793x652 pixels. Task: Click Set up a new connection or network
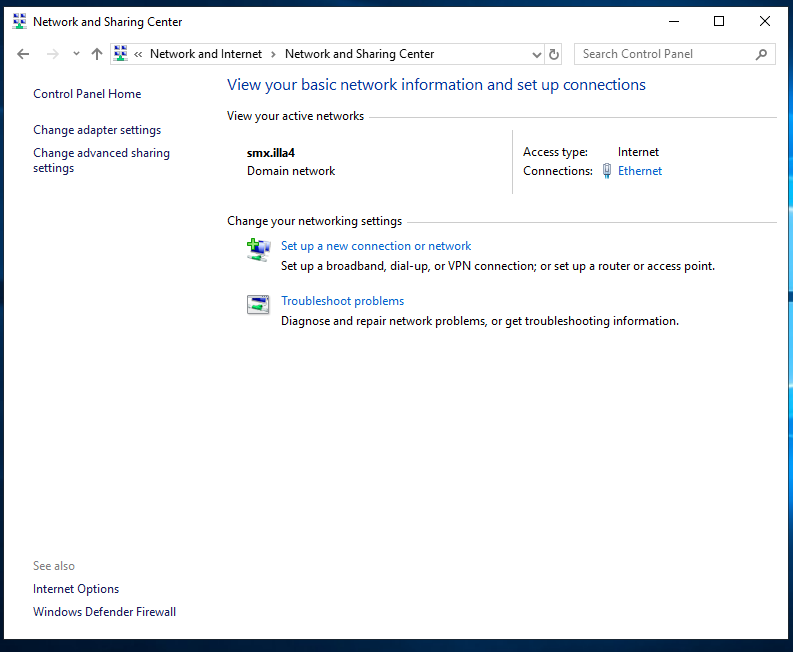pyautogui.click(x=376, y=246)
